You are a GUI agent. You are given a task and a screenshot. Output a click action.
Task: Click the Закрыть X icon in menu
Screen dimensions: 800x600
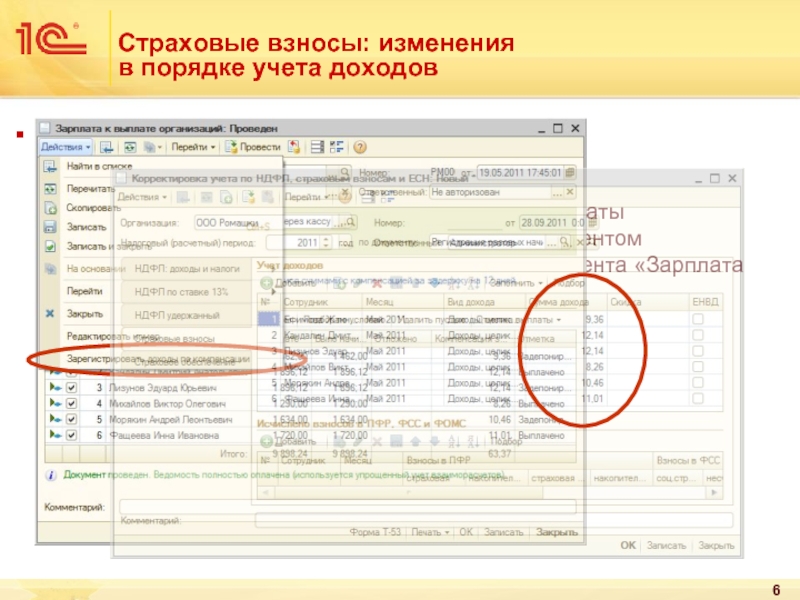point(48,312)
